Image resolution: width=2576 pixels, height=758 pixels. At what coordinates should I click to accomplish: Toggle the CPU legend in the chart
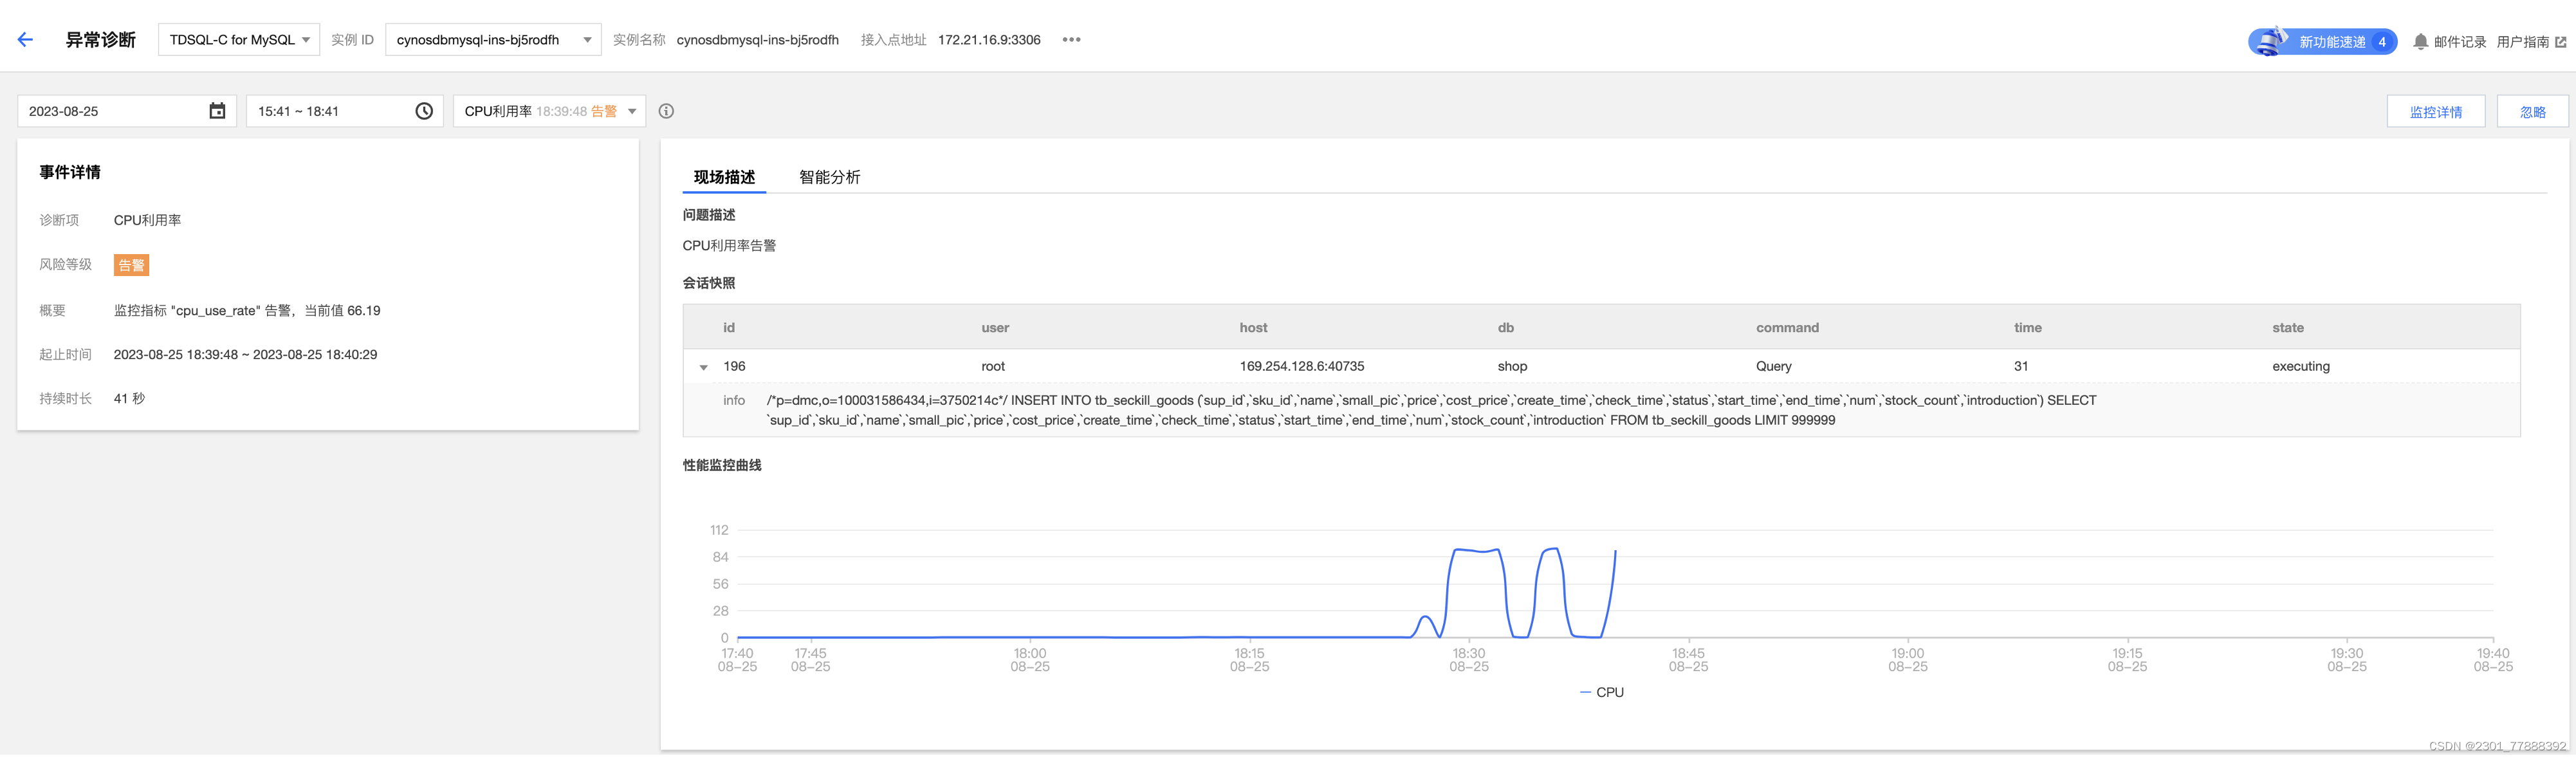click(x=1601, y=692)
